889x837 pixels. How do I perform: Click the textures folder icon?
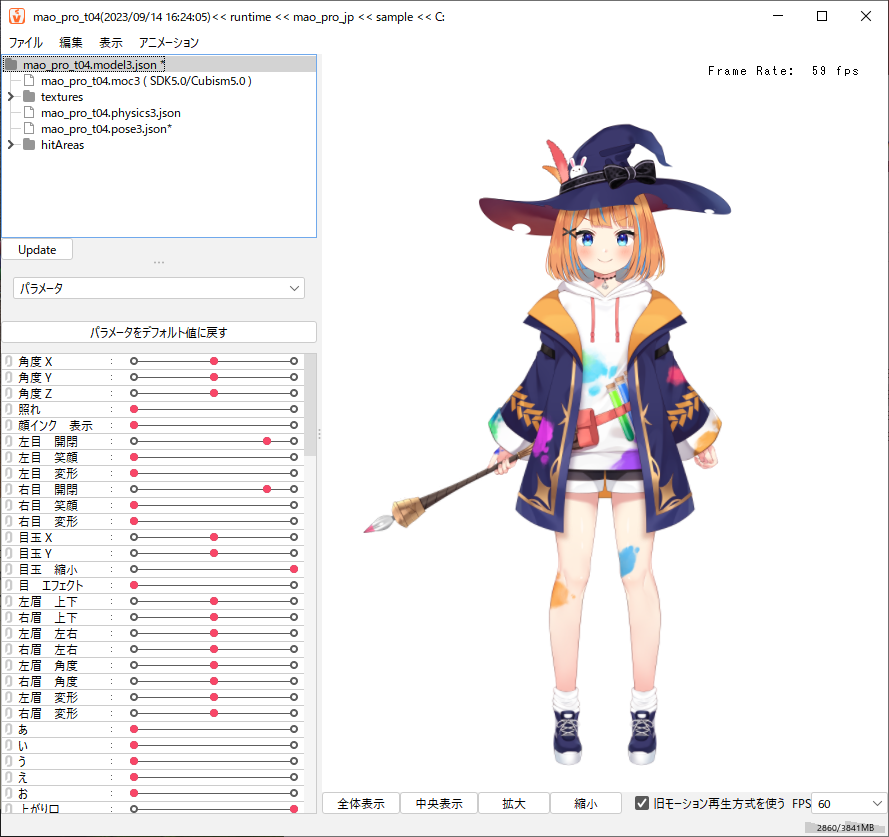(x=29, y=97)
